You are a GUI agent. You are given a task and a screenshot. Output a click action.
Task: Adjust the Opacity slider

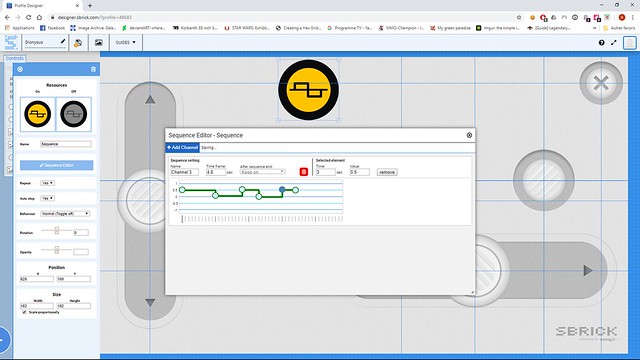pos(57,250)
